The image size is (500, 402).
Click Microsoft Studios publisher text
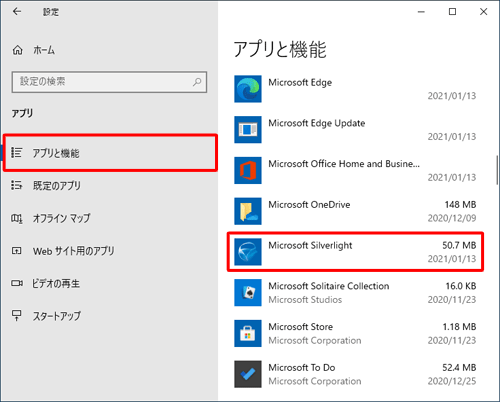coord(305,300)
